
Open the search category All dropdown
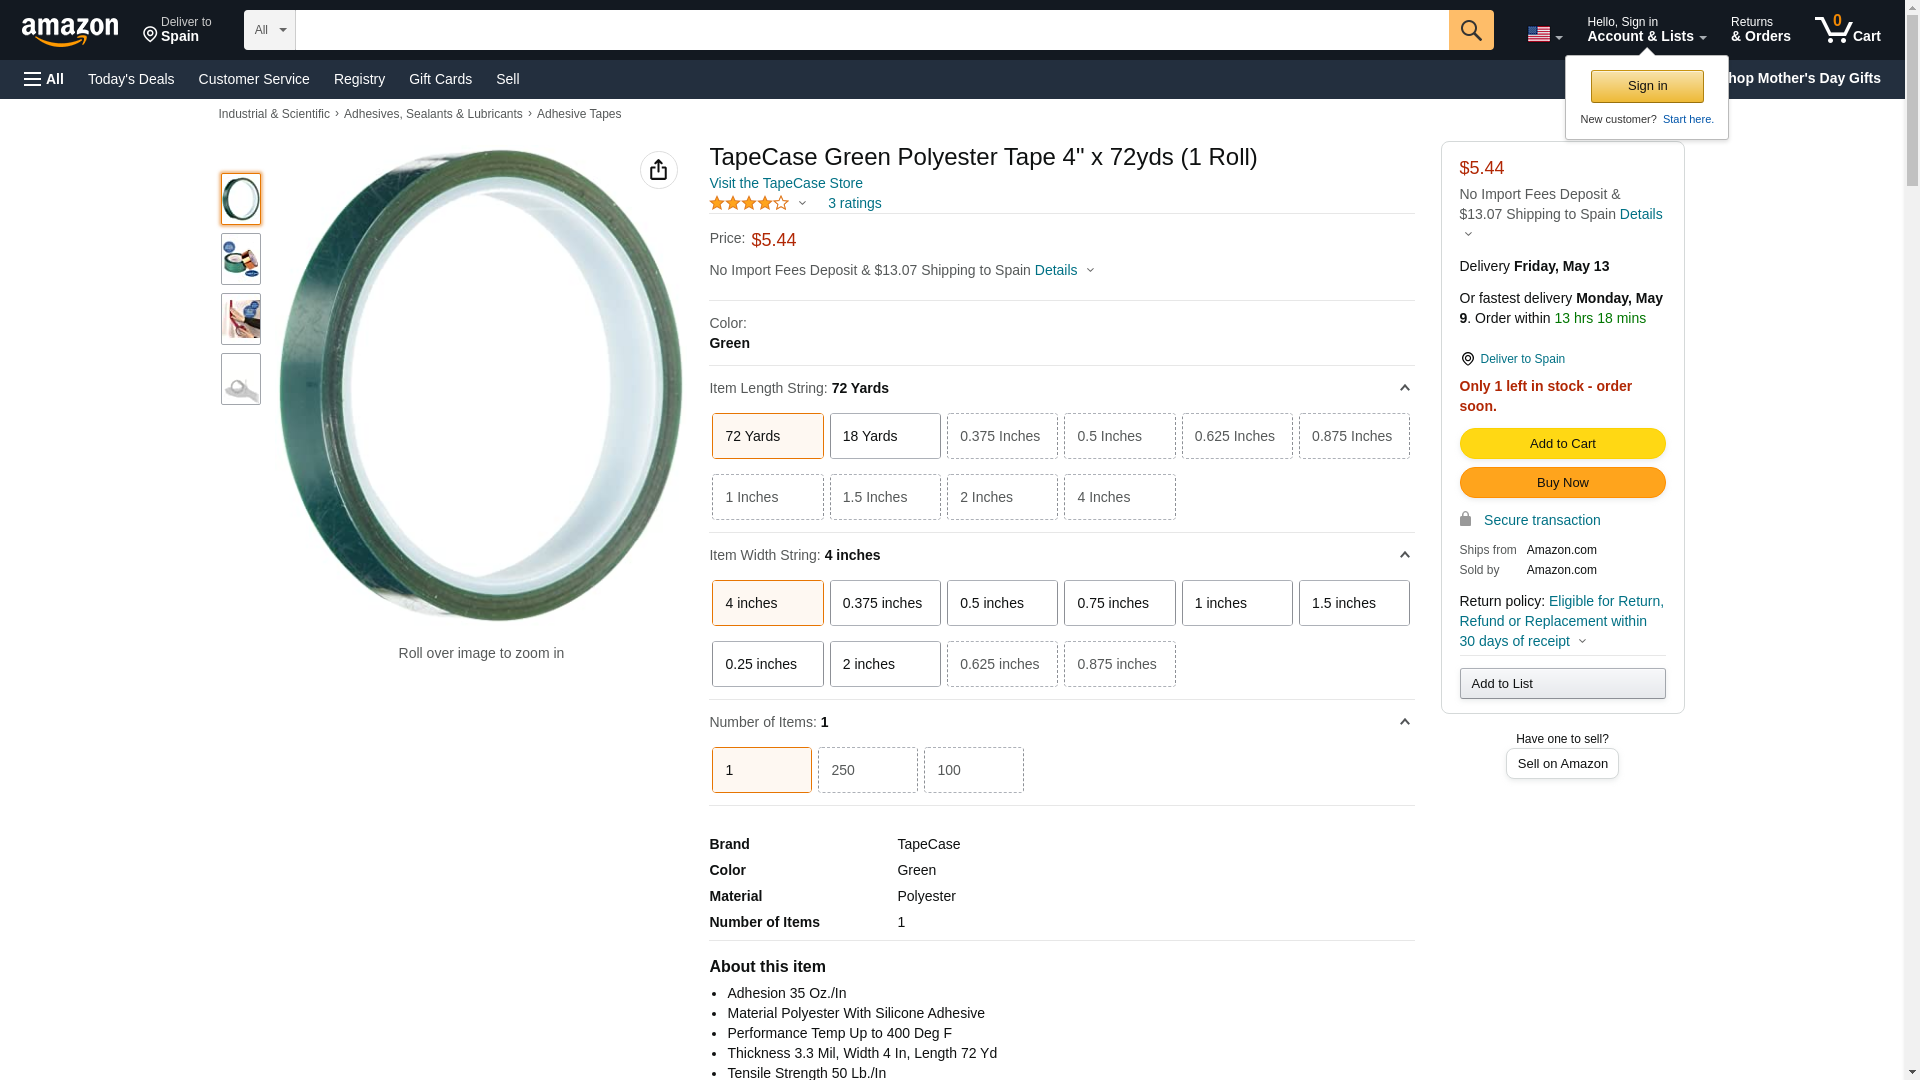pyautogui.click(x=269, y=30)
